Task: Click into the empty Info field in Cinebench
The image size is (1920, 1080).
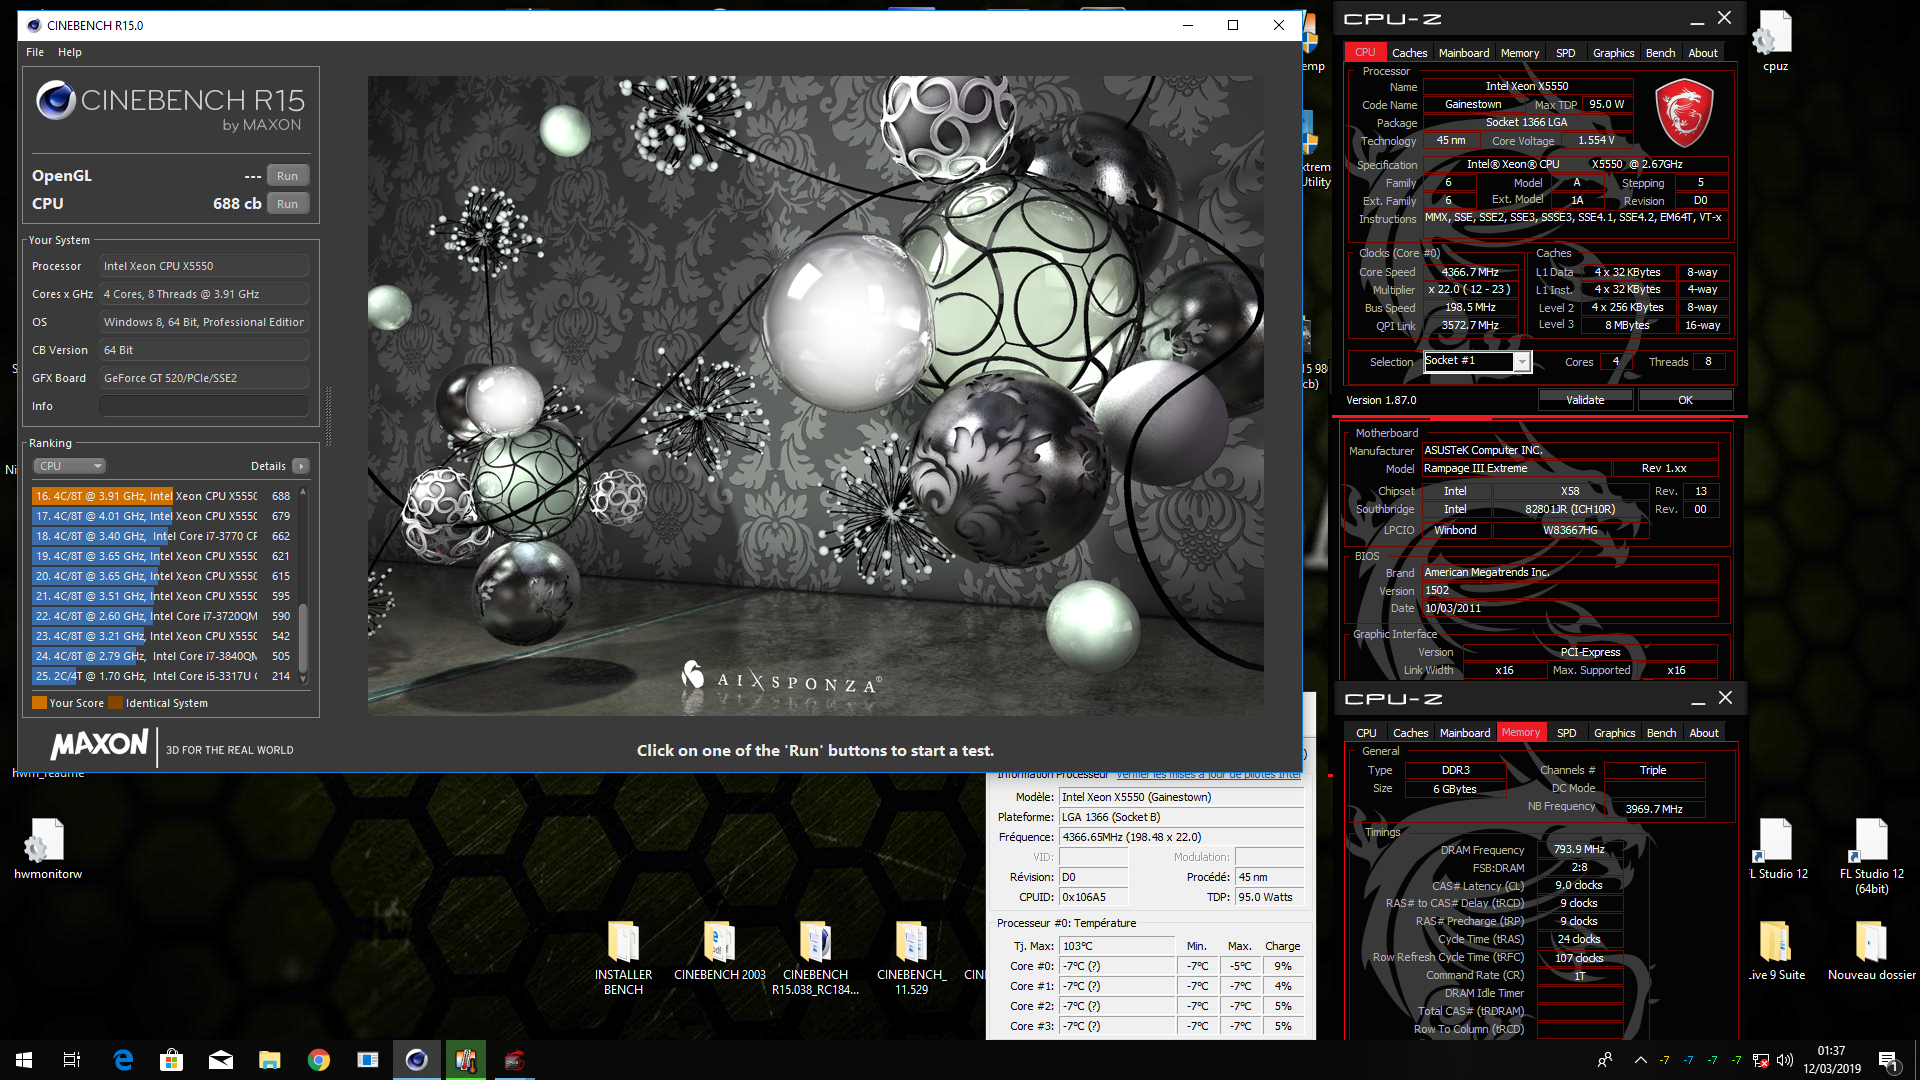Action: (x=204, y=406)
